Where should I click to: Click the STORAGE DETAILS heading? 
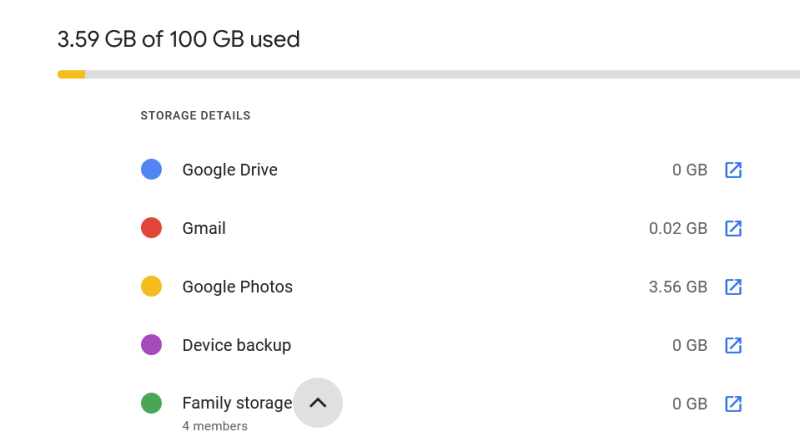[195, 116]
